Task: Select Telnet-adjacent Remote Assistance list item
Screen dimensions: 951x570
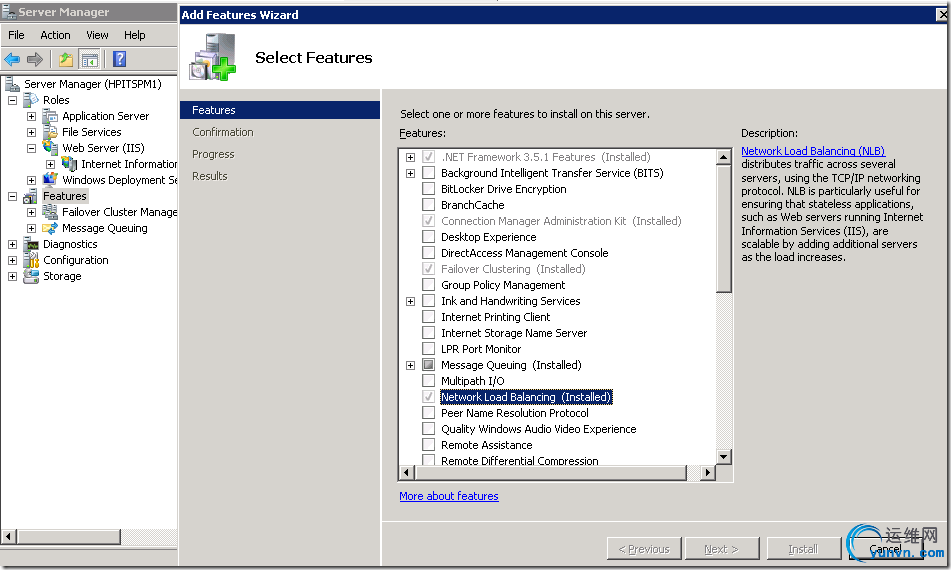Action: click(x=486, y=445)
